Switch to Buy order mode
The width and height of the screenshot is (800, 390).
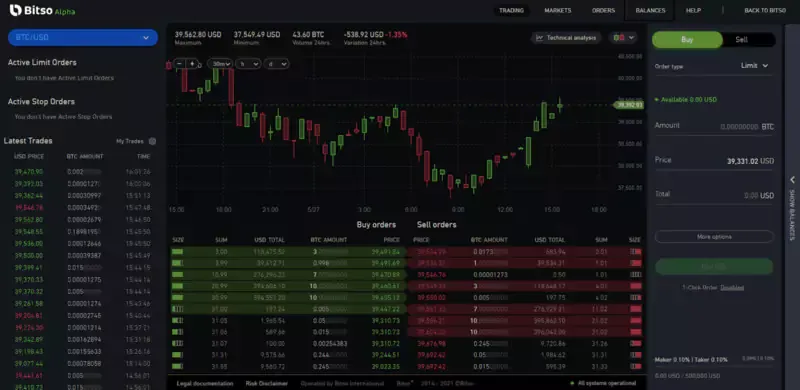point(687,40)
